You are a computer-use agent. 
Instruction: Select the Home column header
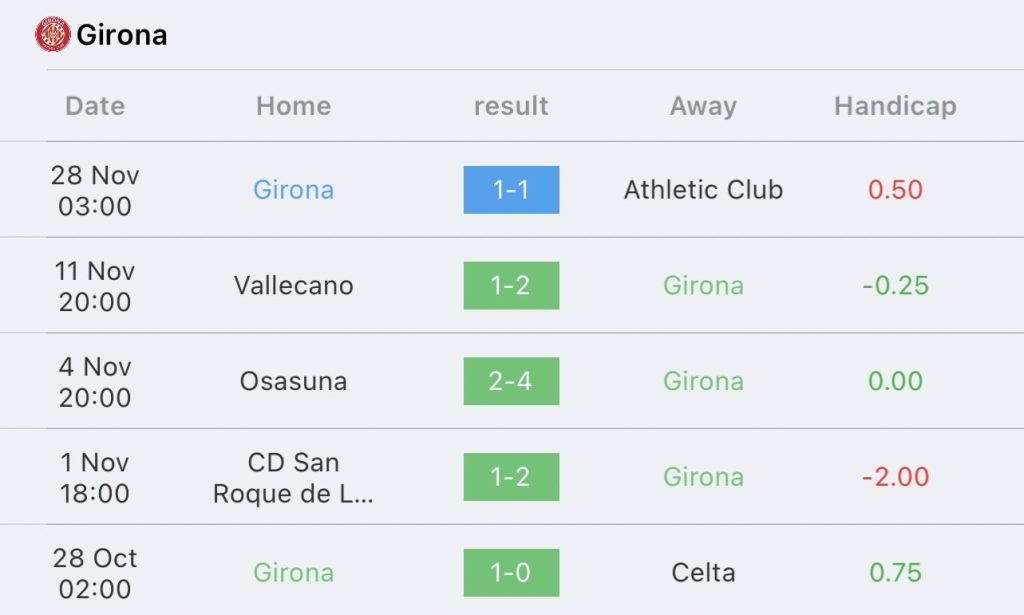(x=294, y=106)
